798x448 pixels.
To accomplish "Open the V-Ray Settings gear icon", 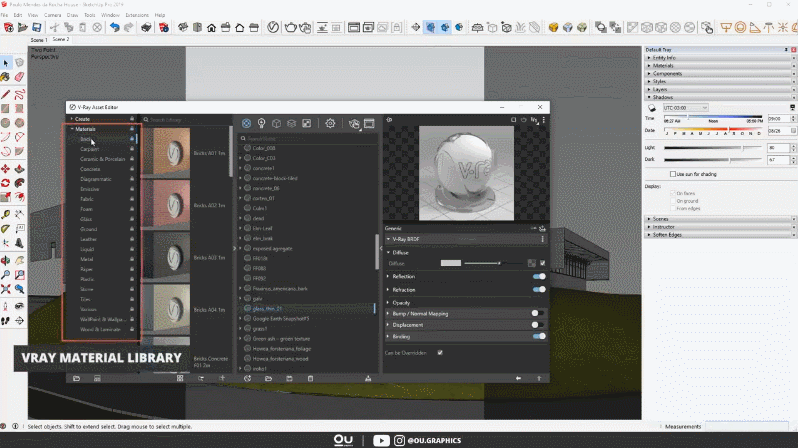I will tap(330, 124).
